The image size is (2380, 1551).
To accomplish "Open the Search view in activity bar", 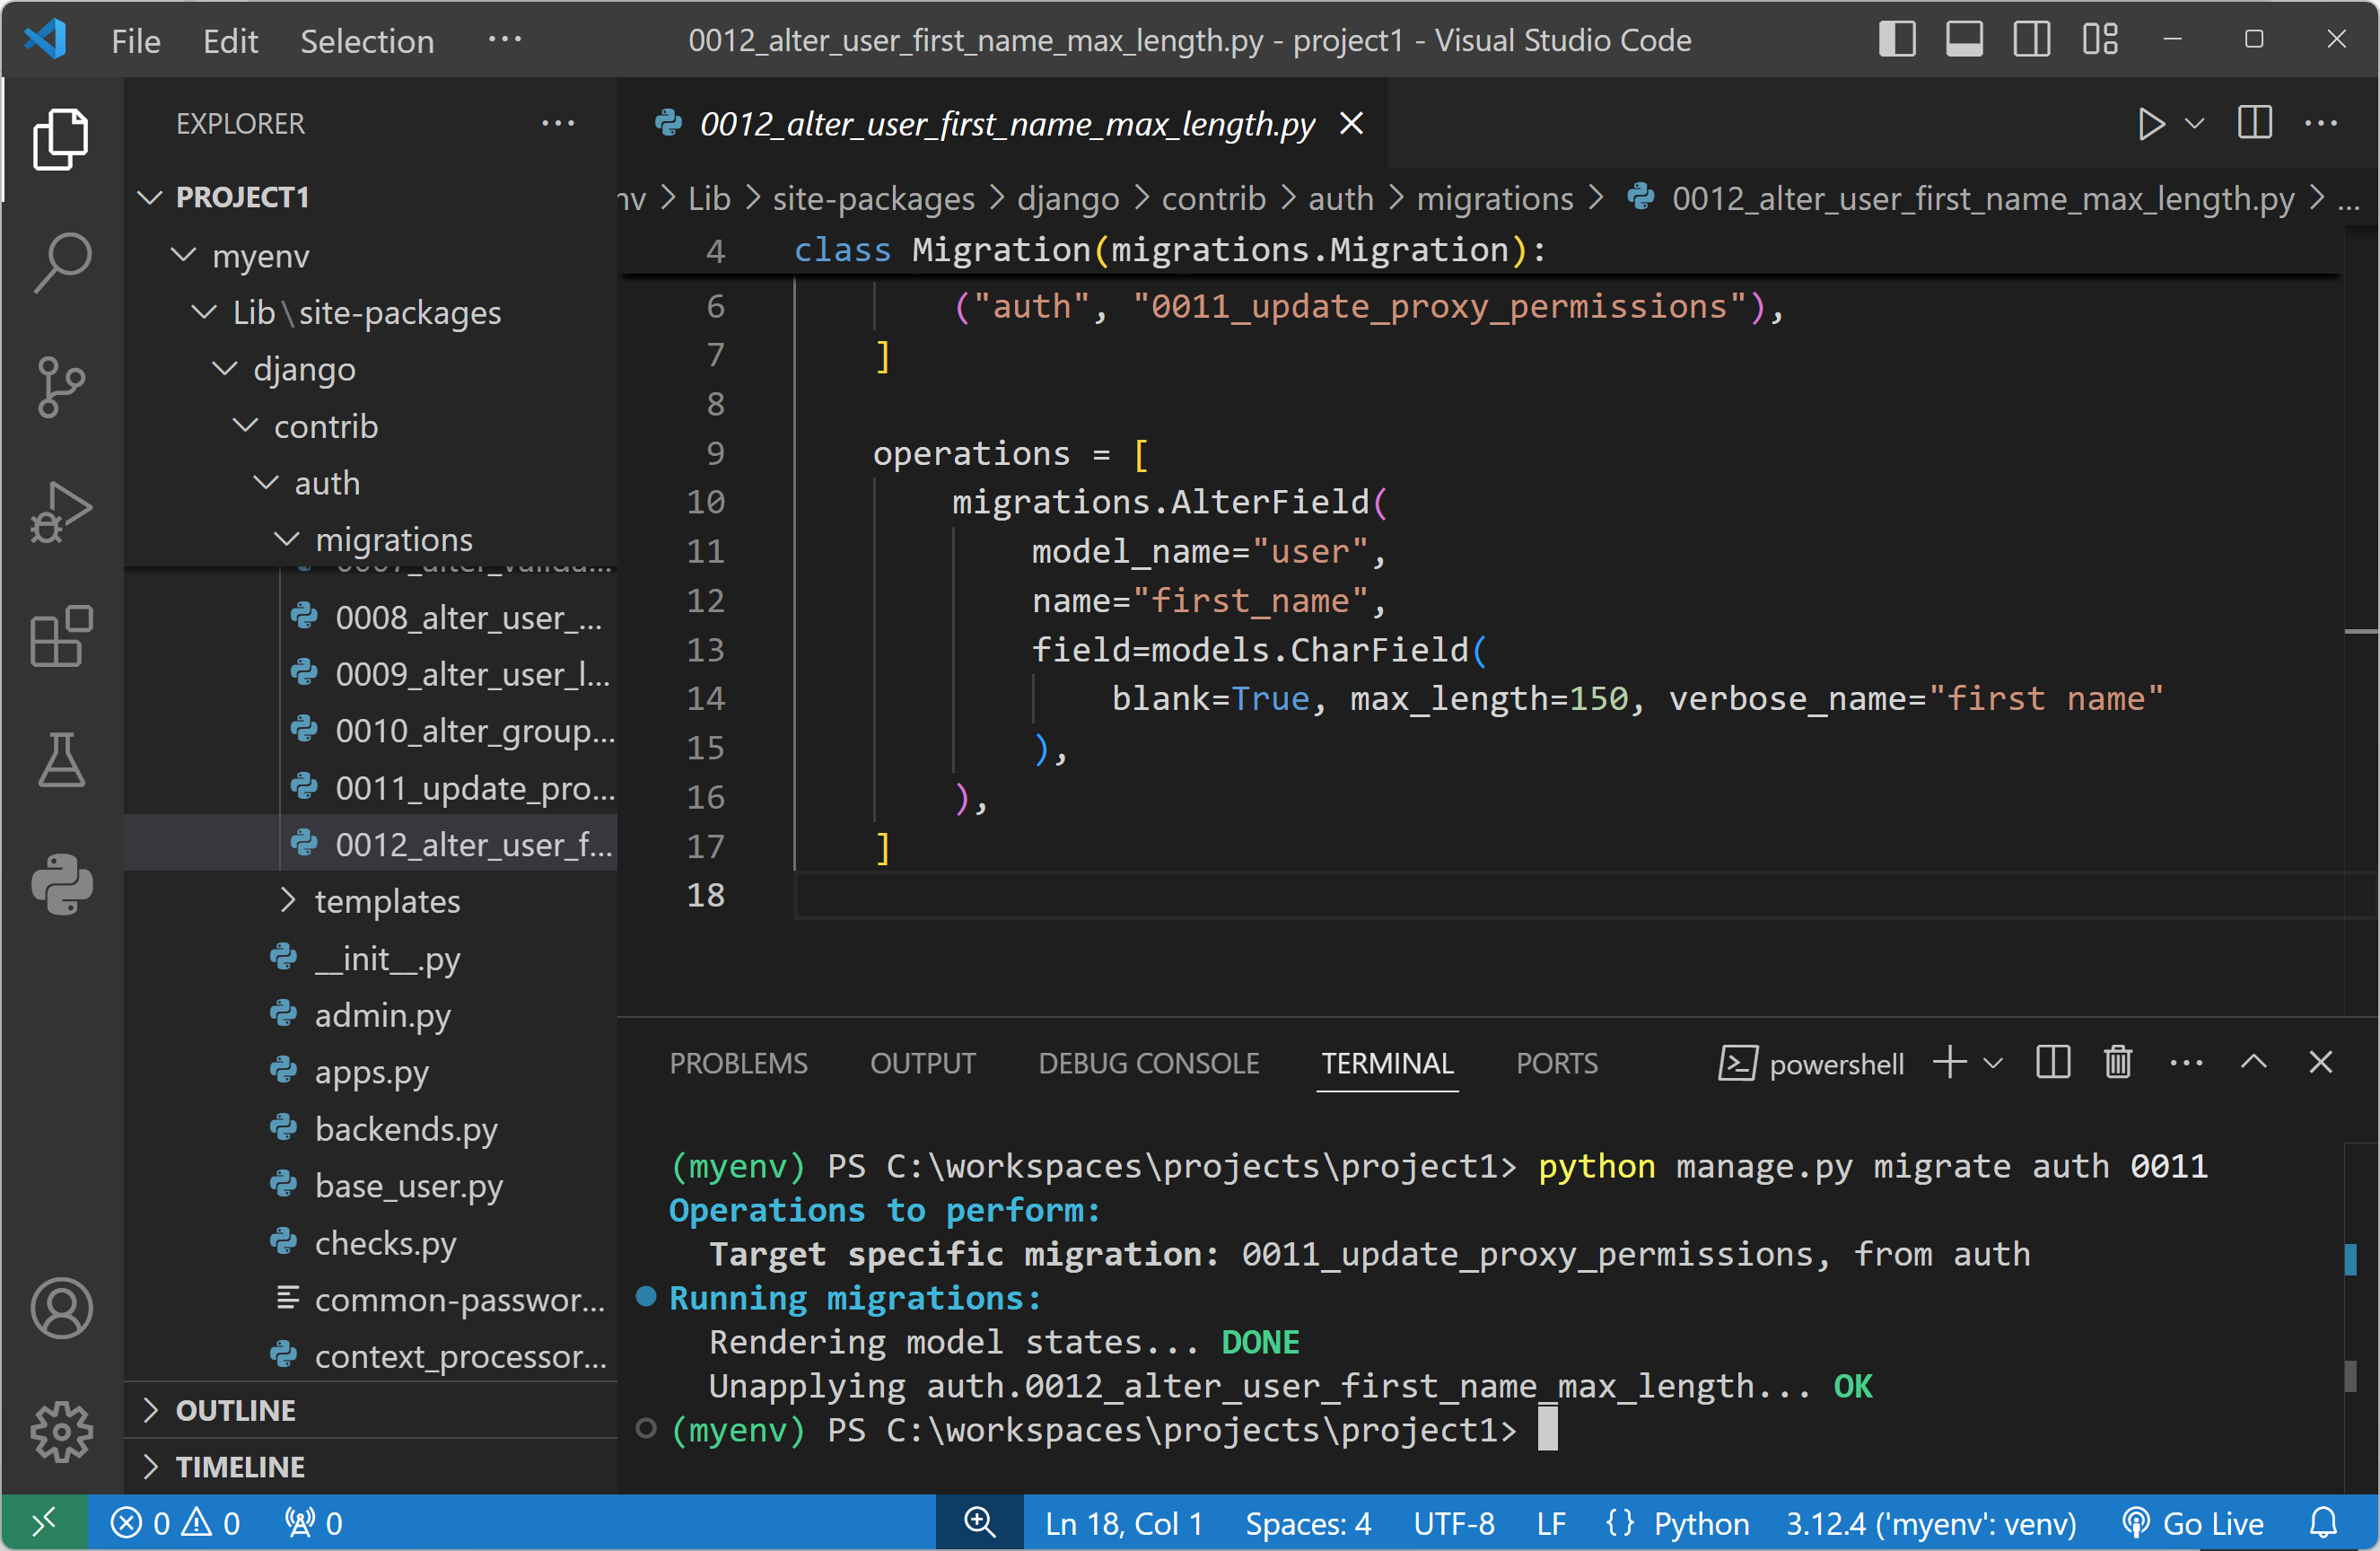I will coord(62,263).
